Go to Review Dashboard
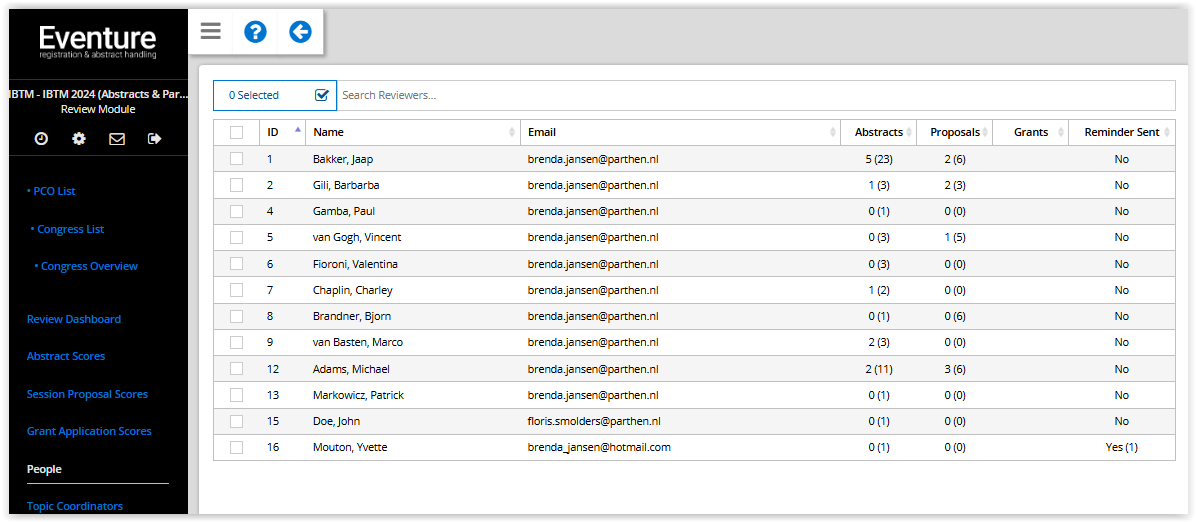The image size is (1196, 522). (74, 319)
